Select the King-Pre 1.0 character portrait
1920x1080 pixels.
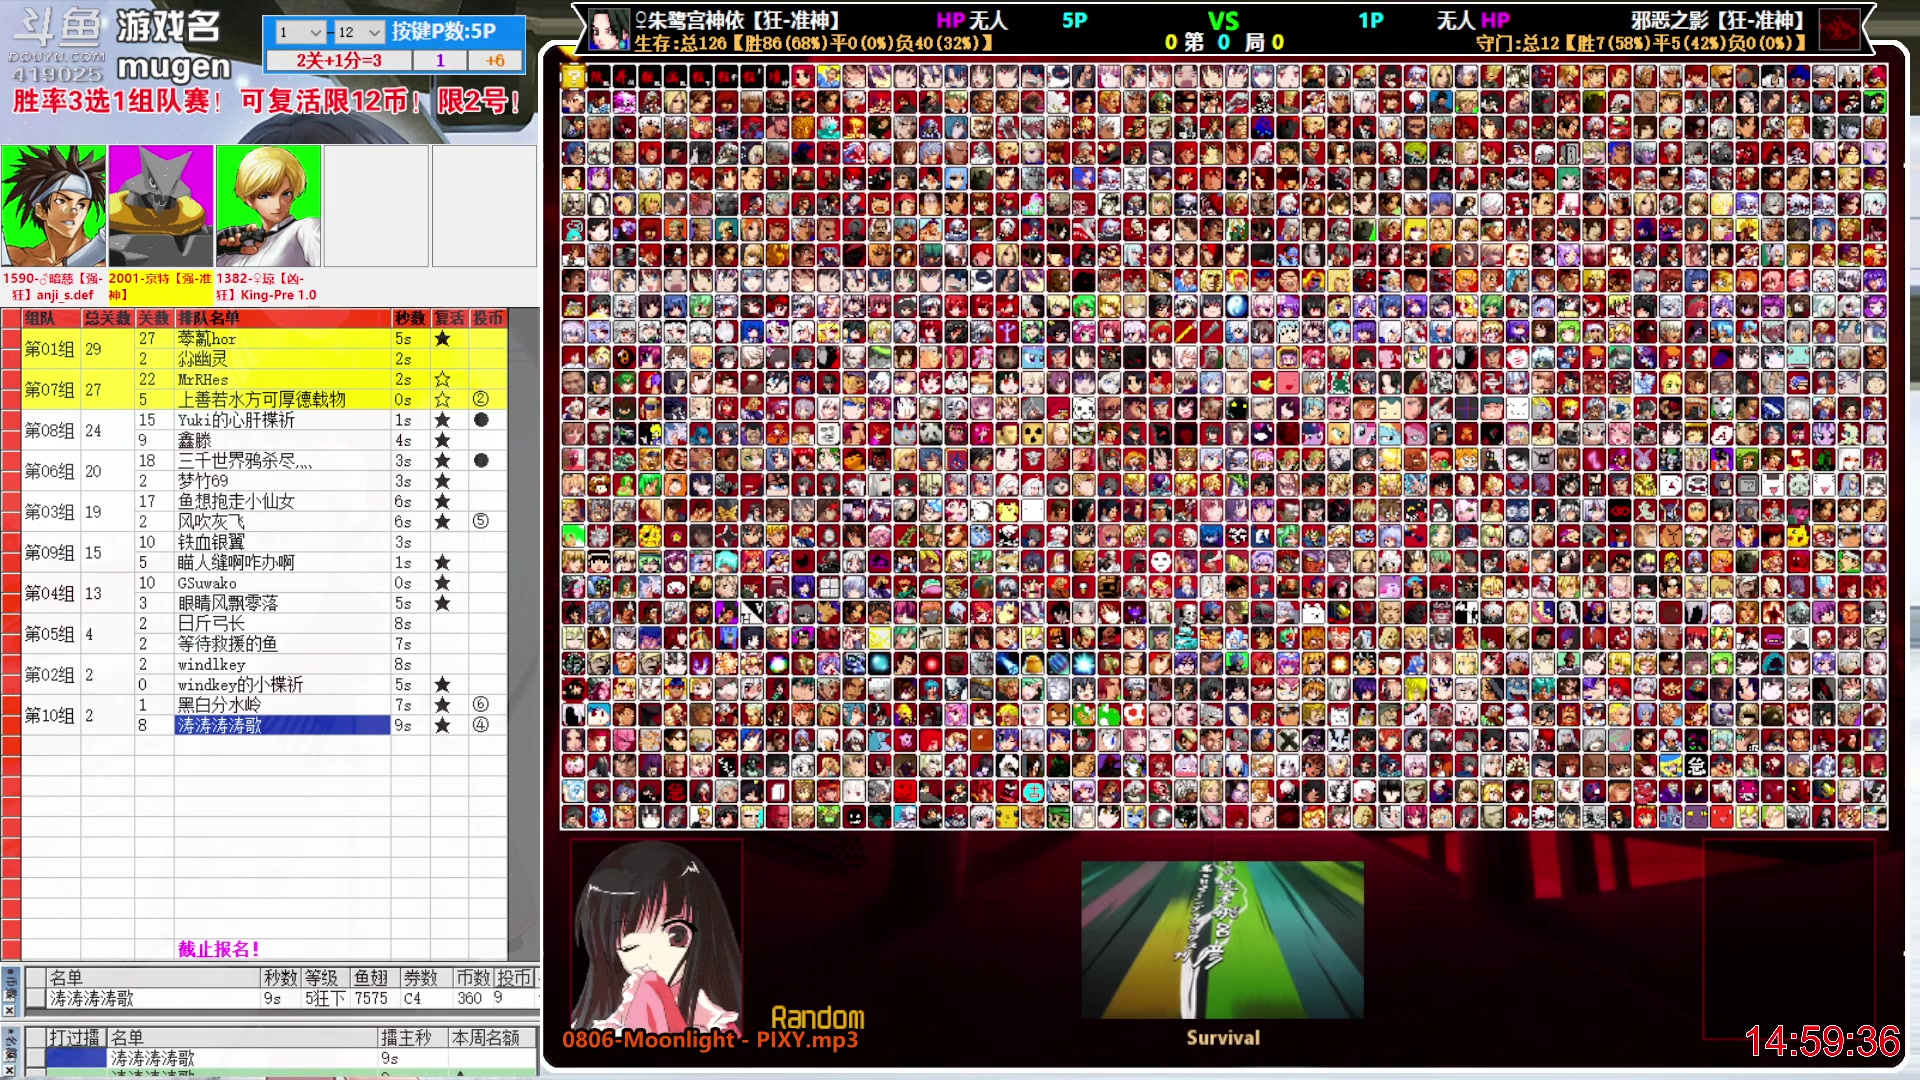click(x=269, y=206)
